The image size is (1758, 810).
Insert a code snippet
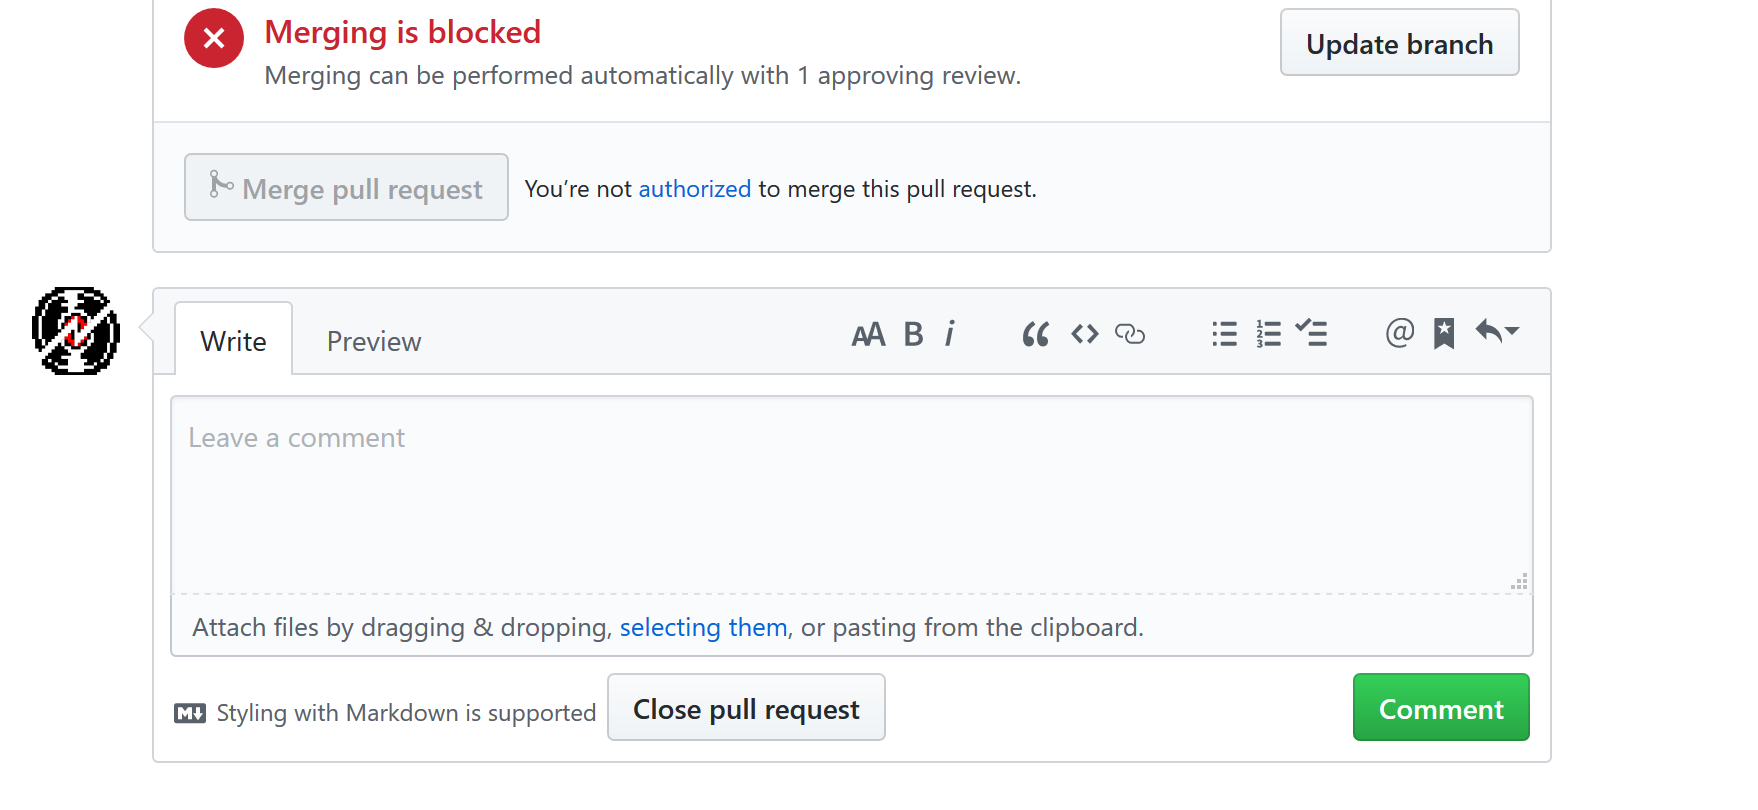click(1084, 334)
